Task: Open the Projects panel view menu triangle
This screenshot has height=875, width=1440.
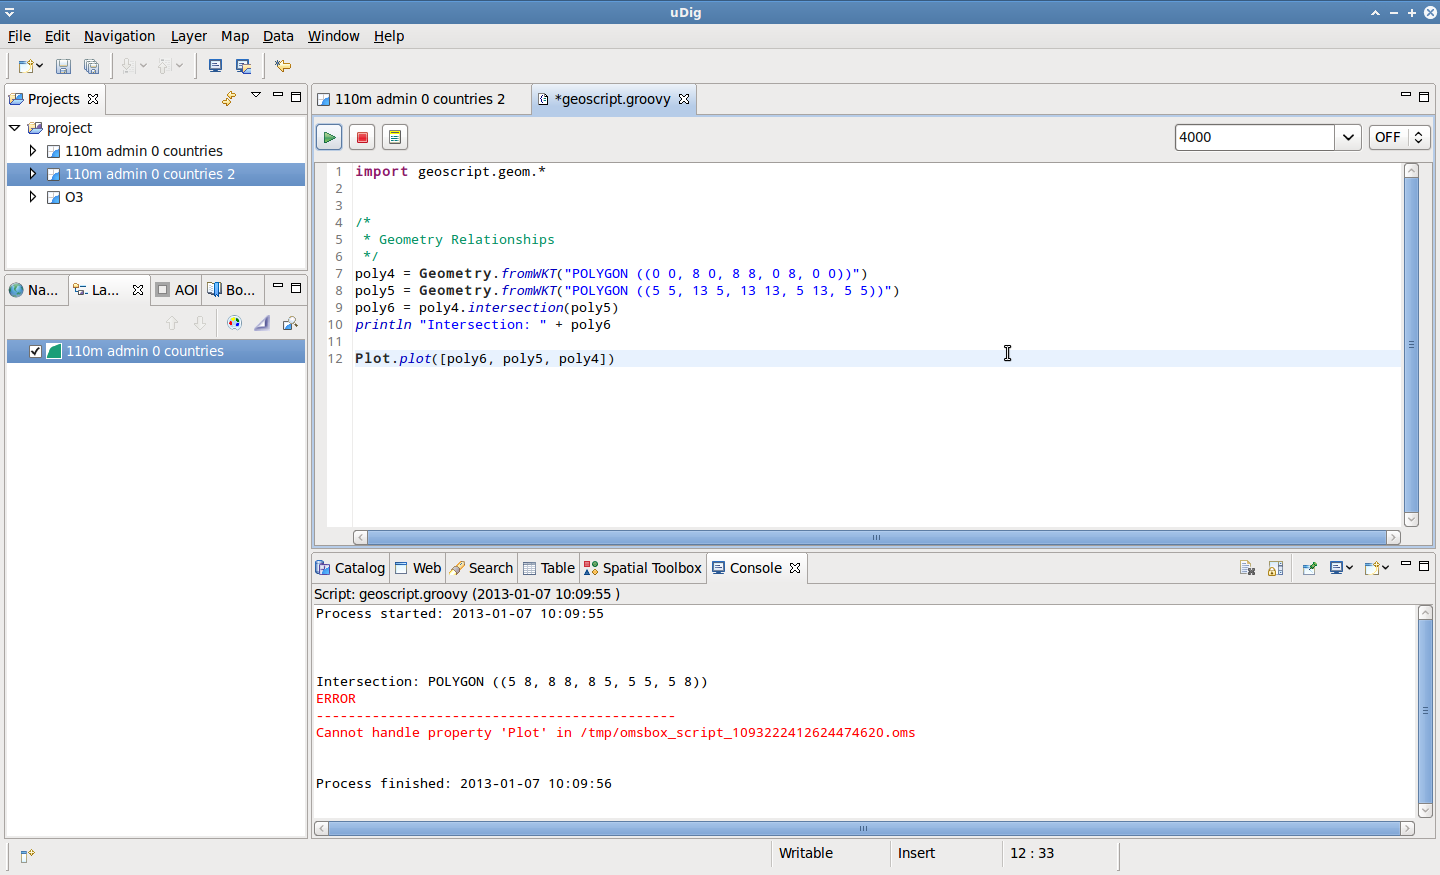Action: point(256,96)
